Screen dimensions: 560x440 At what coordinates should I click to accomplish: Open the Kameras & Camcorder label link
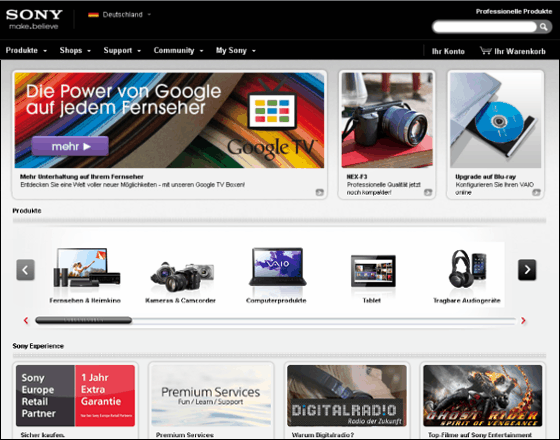(180, 300)
